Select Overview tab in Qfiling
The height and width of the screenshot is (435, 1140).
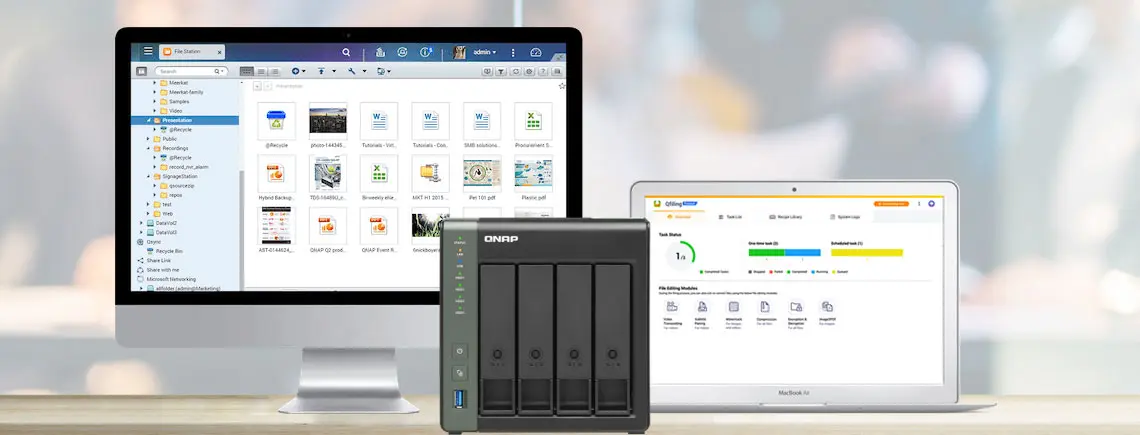click(x=680, y=217)
